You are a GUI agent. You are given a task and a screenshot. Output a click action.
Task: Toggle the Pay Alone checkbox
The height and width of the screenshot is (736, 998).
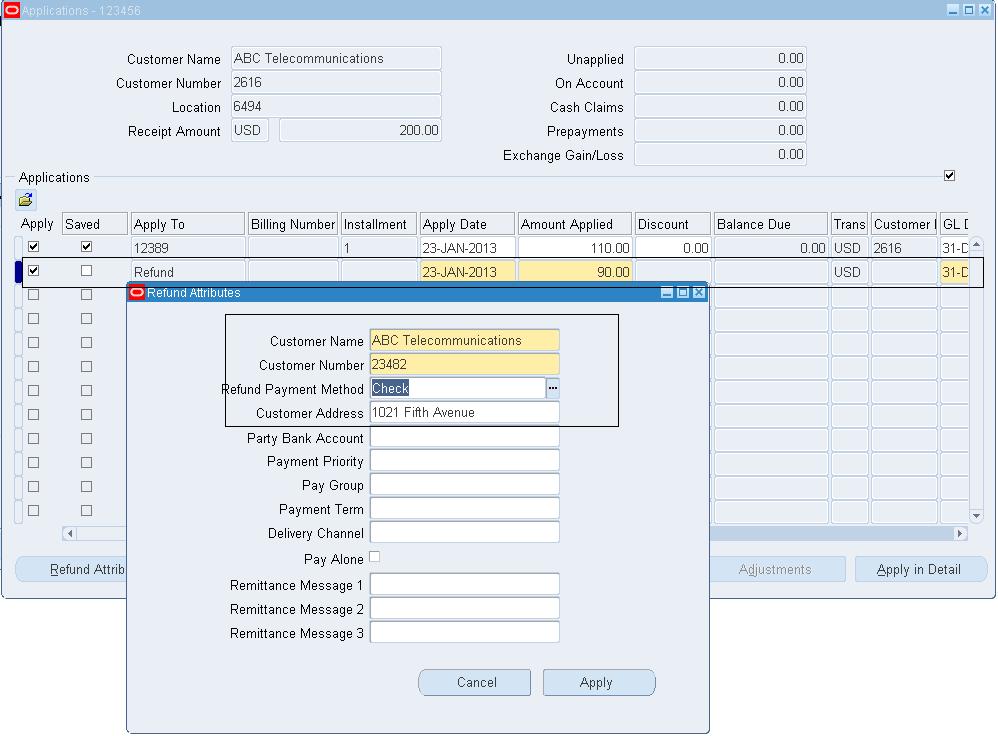point(374,557)
